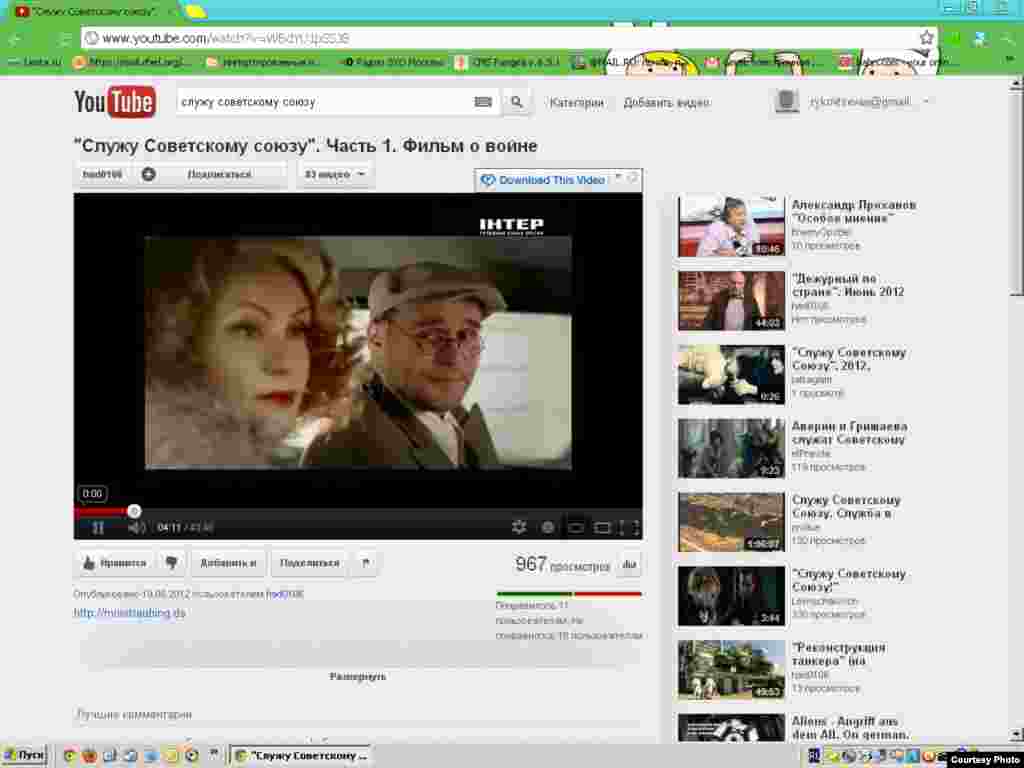Screen dimensions: 1024x768
Task: Open on-screen keyboard icon in search box
Action: (x=483, y=102)
